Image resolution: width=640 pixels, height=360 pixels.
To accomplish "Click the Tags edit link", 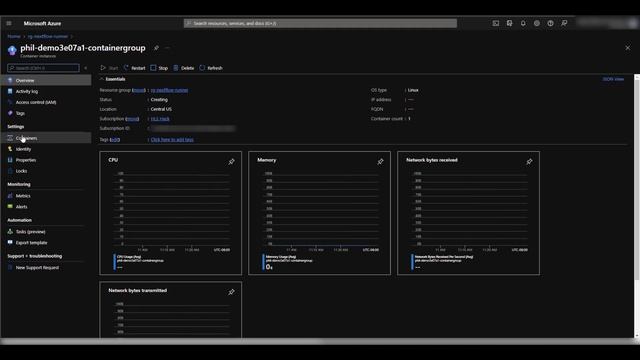I will click(x=115, y=140).
